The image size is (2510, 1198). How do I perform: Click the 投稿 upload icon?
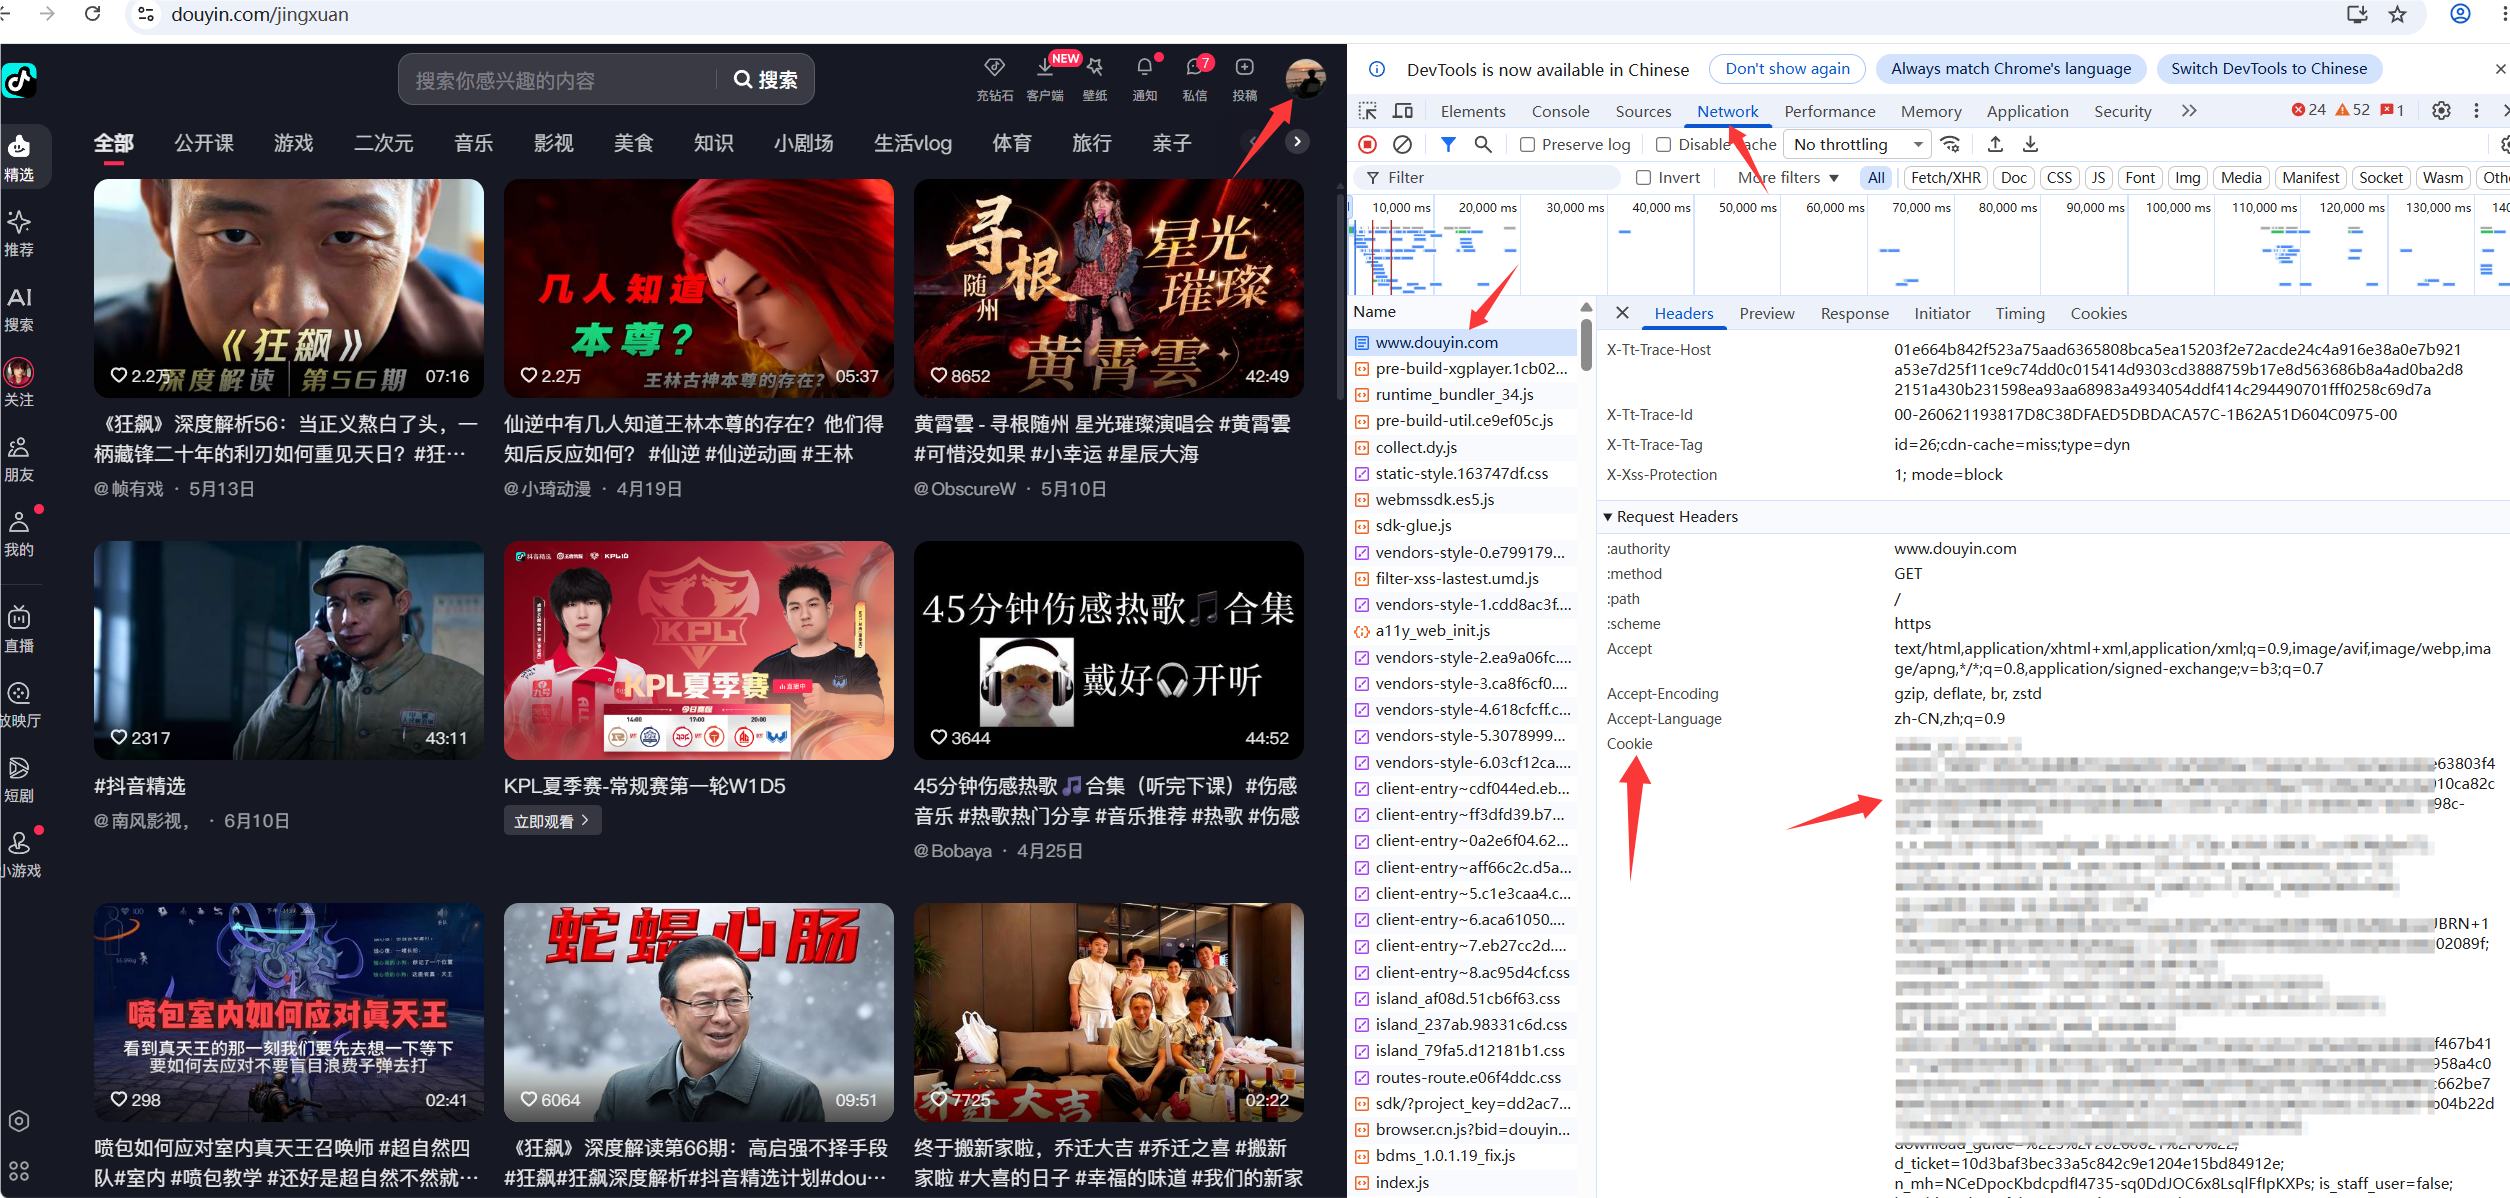coord(1244,67)
